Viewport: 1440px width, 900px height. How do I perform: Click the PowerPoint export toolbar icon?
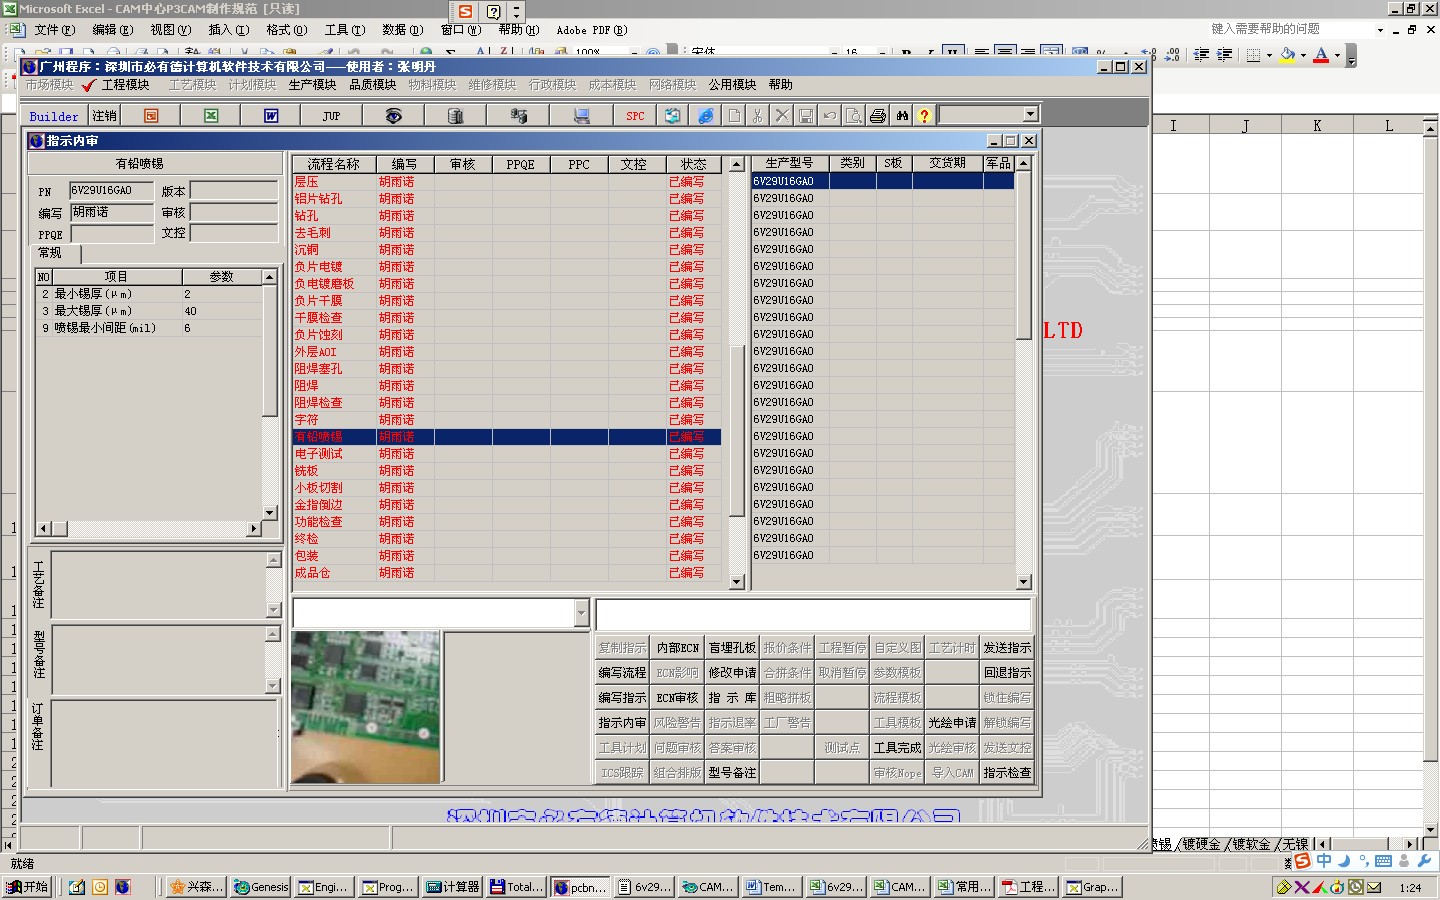[151, 116]
